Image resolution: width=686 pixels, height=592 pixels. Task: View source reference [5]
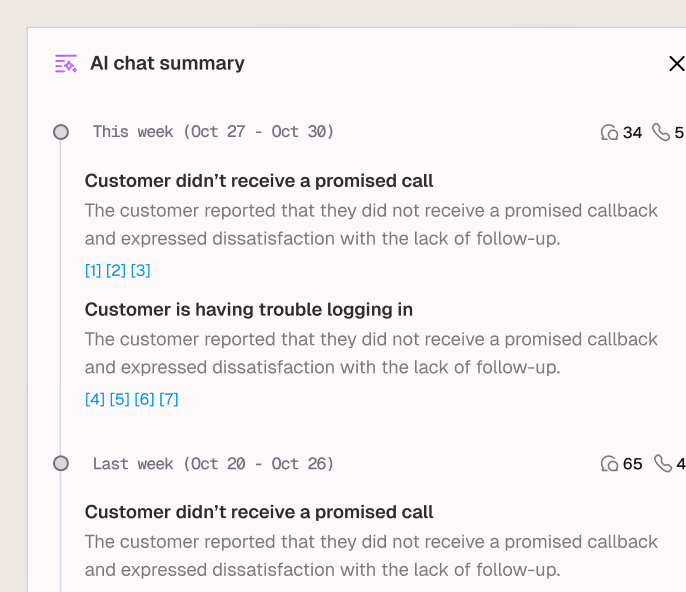(x=119, y=399)
